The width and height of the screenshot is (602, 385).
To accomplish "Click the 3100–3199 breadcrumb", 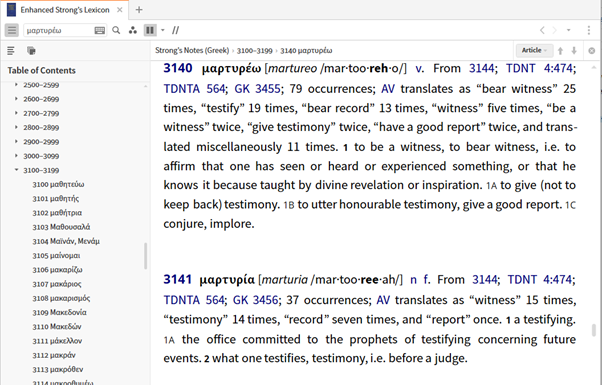I will [255, 51].
